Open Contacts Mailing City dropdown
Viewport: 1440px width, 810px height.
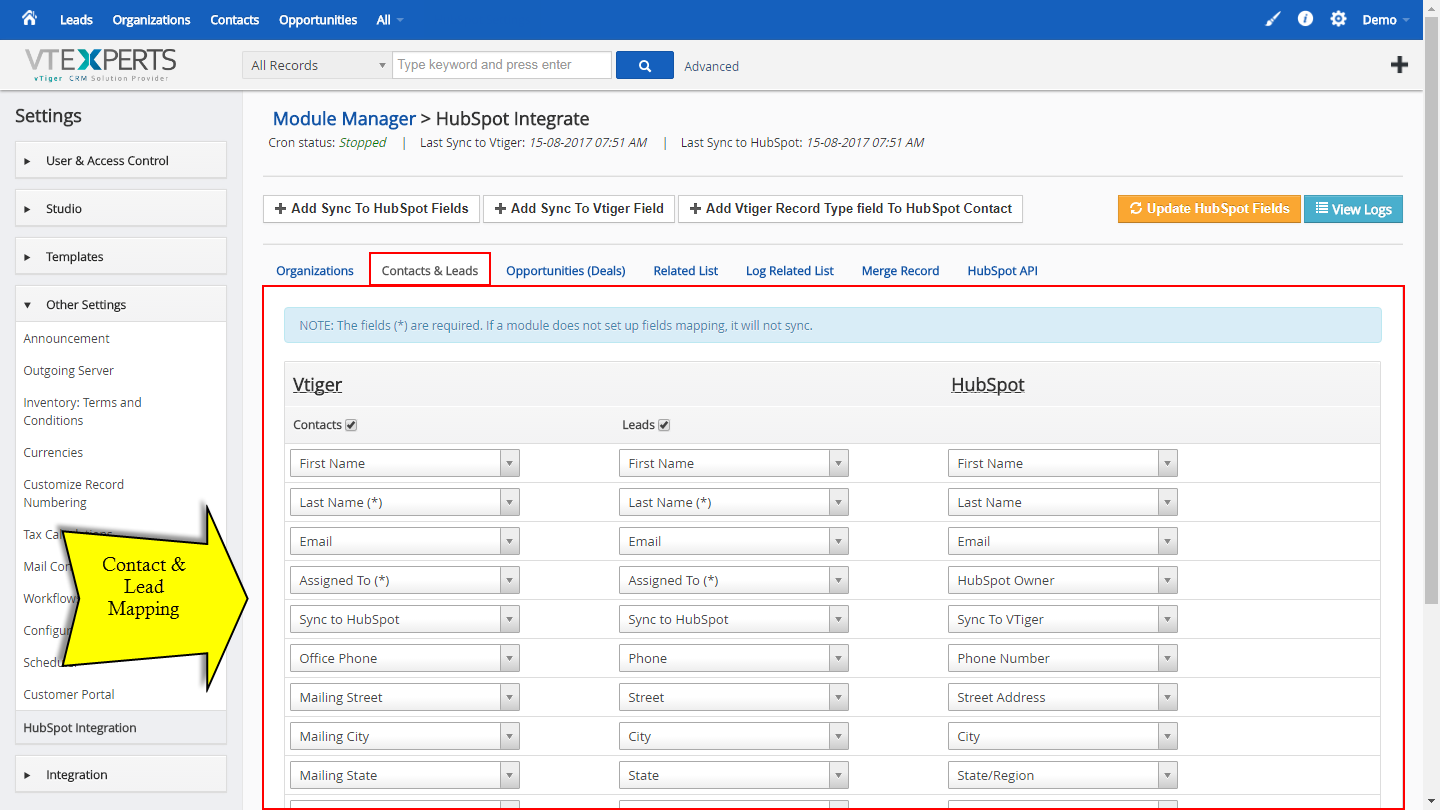[405, 736]
